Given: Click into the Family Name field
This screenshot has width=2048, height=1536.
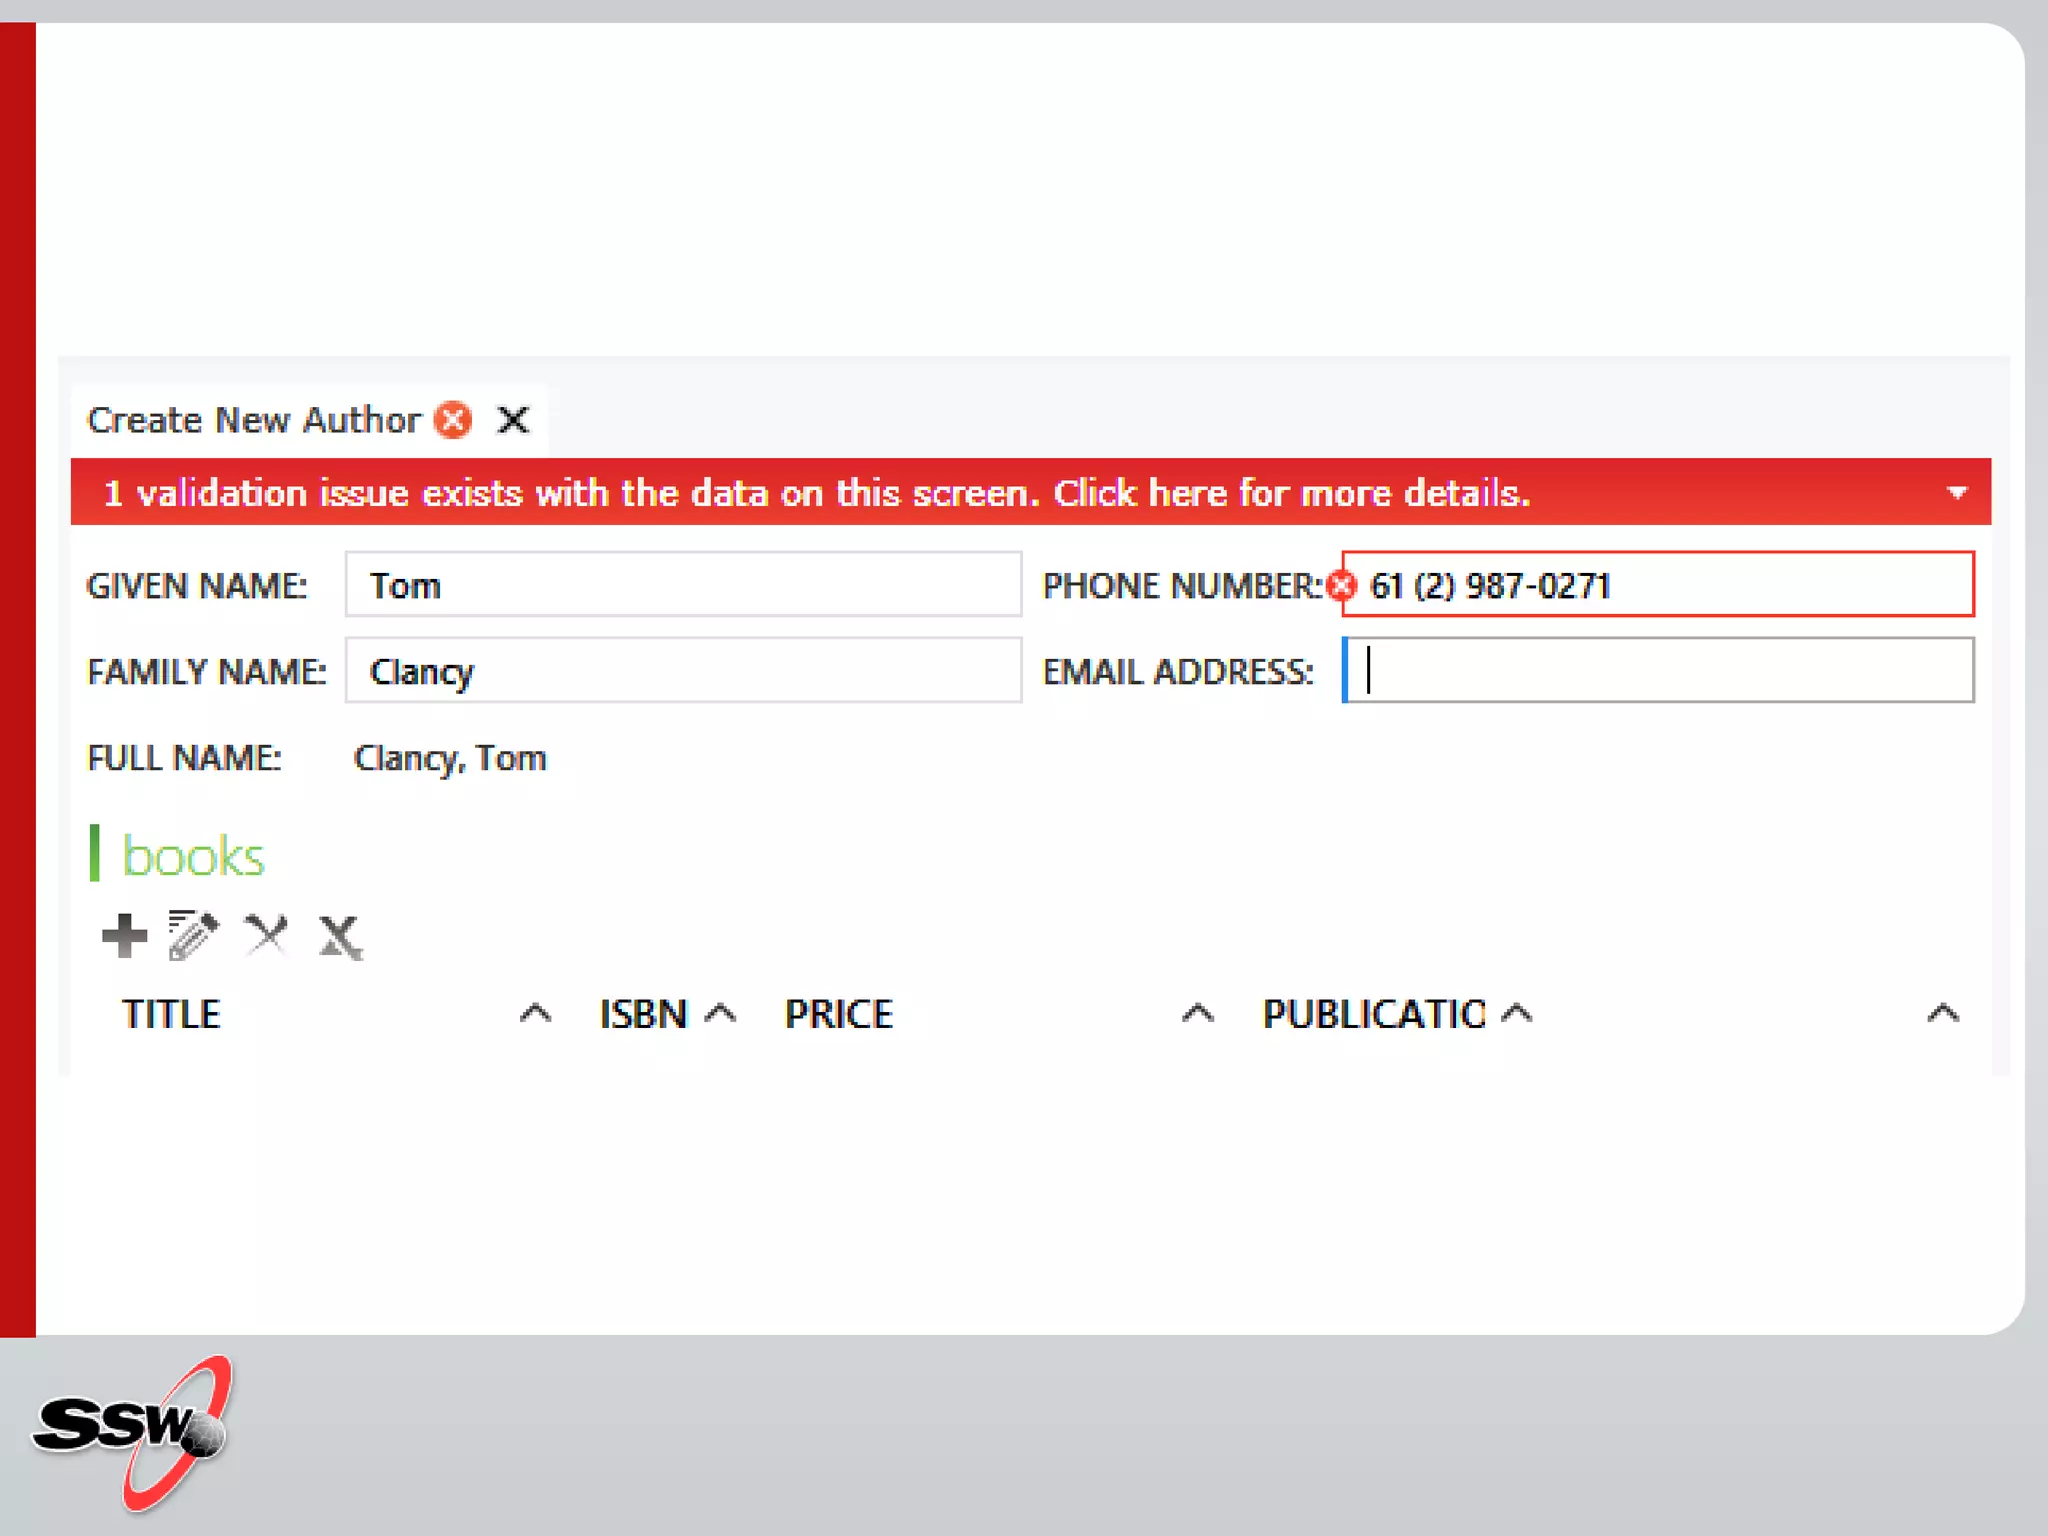Looking at the screenshot, I should pyautogui.click(x=683, y=671).
